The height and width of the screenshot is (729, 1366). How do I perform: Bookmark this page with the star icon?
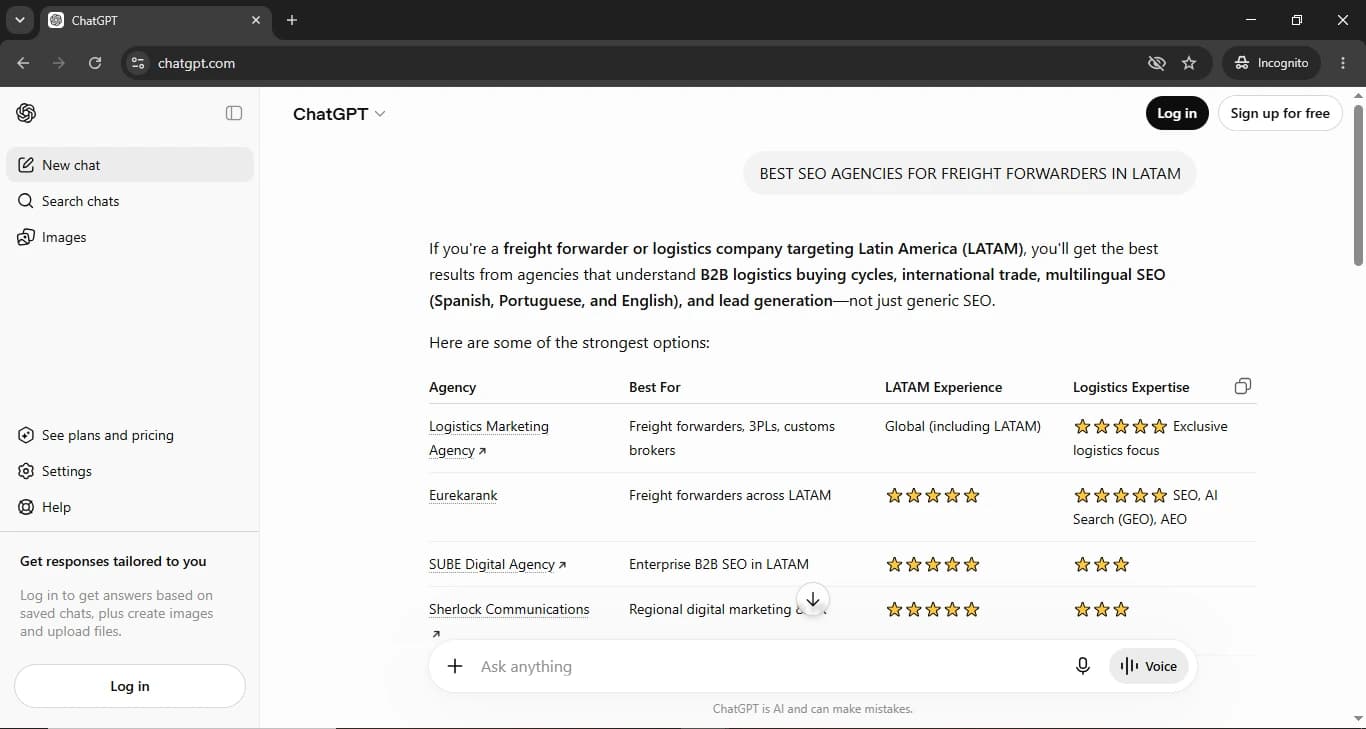pos(1189,63)
